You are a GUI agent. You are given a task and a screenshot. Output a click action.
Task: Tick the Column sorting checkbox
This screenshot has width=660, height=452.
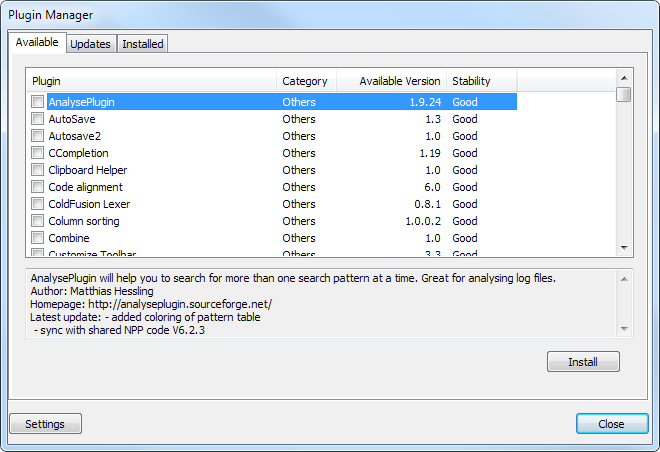pyautogui.click(x=37, y=221)
